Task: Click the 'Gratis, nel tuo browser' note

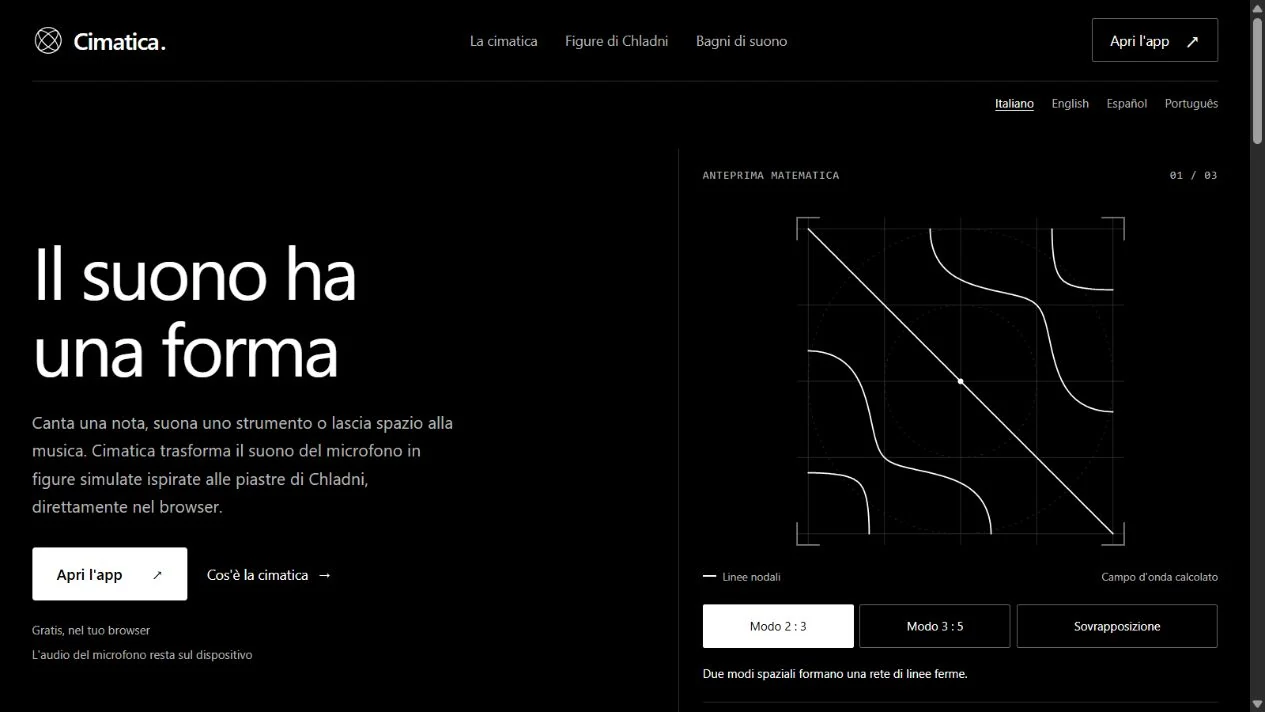Action: click(x=91, y=630)
